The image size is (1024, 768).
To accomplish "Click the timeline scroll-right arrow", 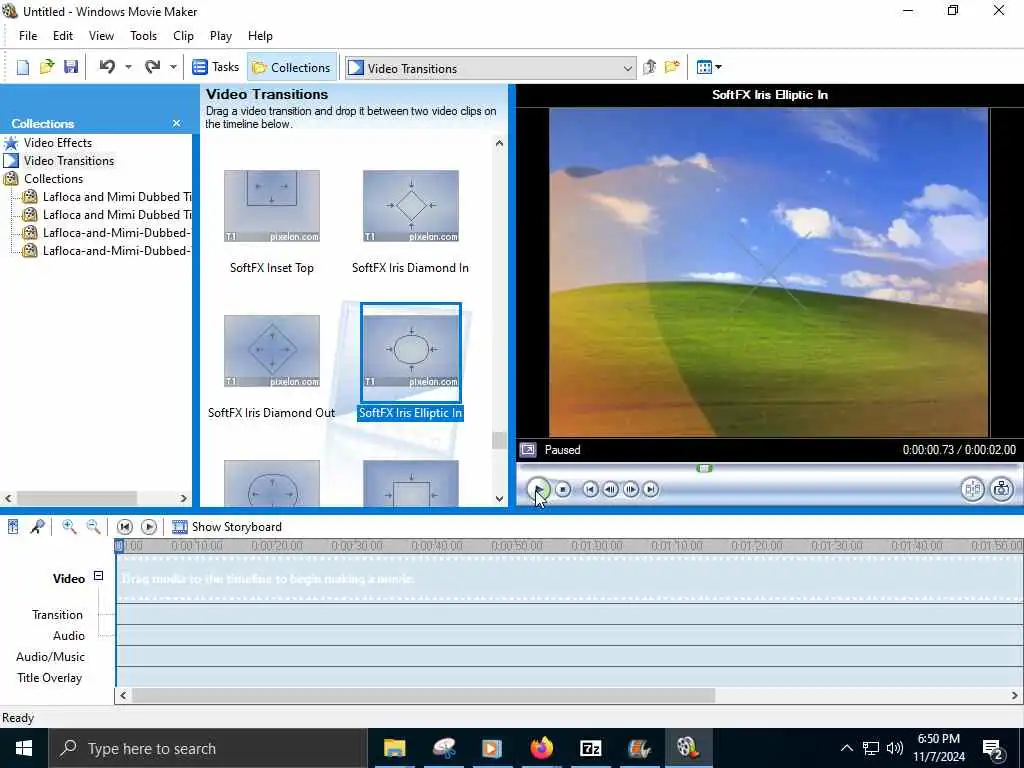I will pyautogui.click(x=1016, y=696).
